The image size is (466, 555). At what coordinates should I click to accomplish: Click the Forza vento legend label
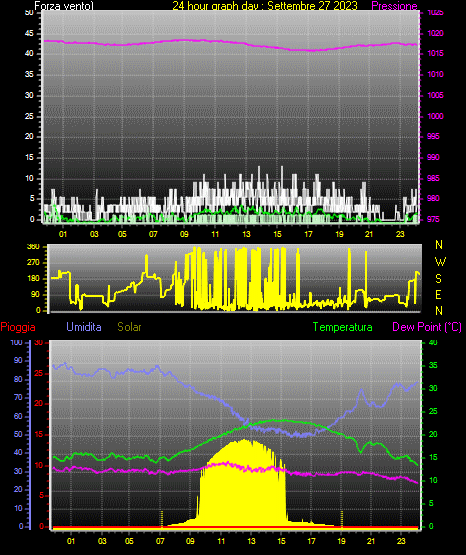tap(64, 6)
